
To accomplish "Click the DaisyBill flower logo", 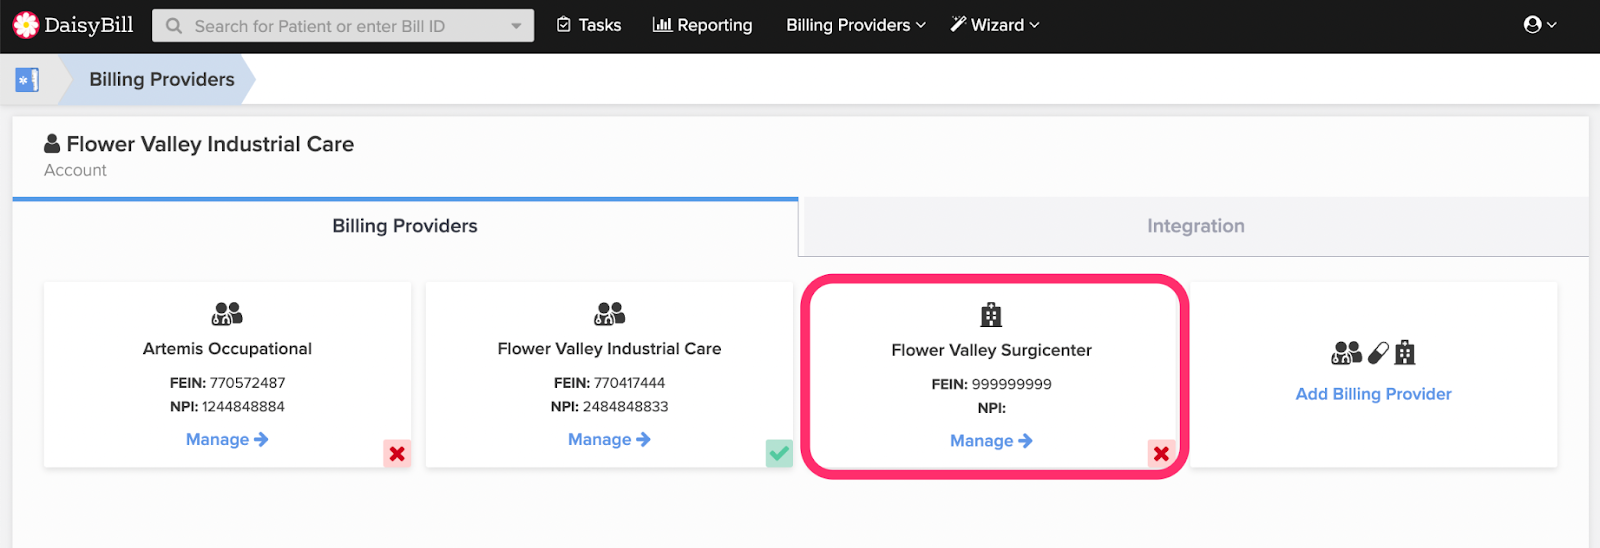I will (25, 25).
